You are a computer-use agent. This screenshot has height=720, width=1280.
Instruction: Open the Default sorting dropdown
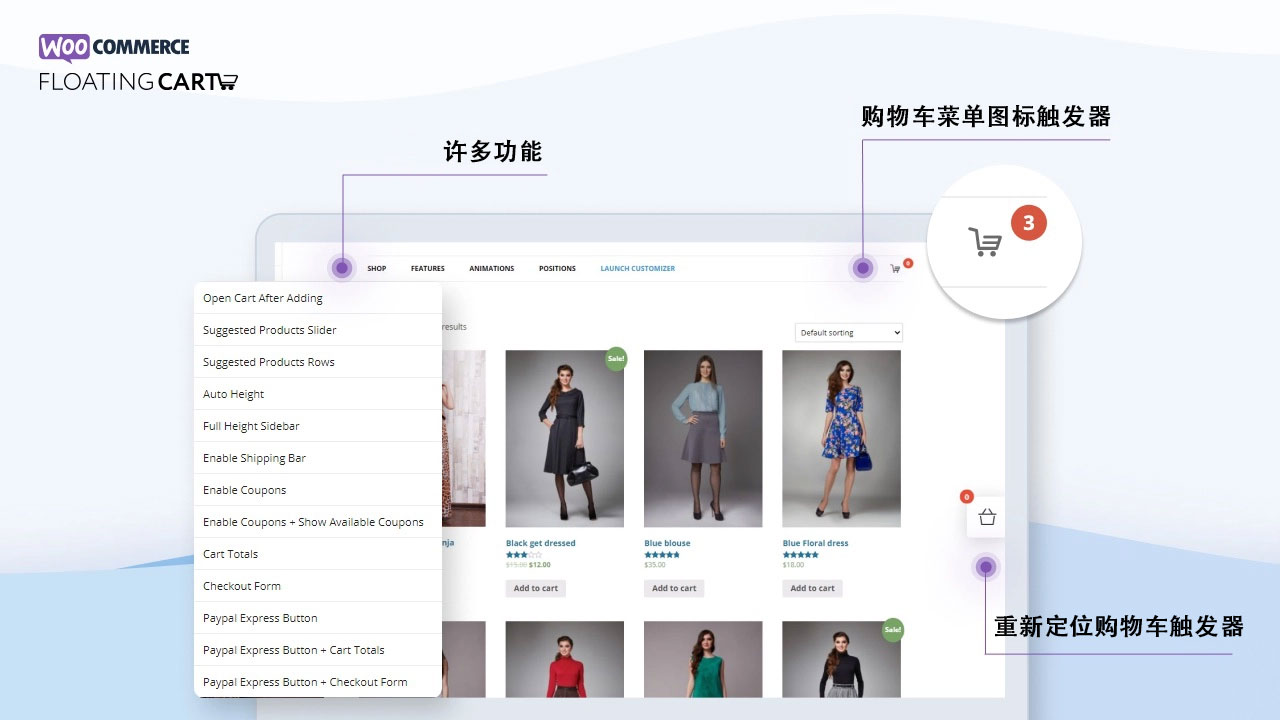point(848,332)
